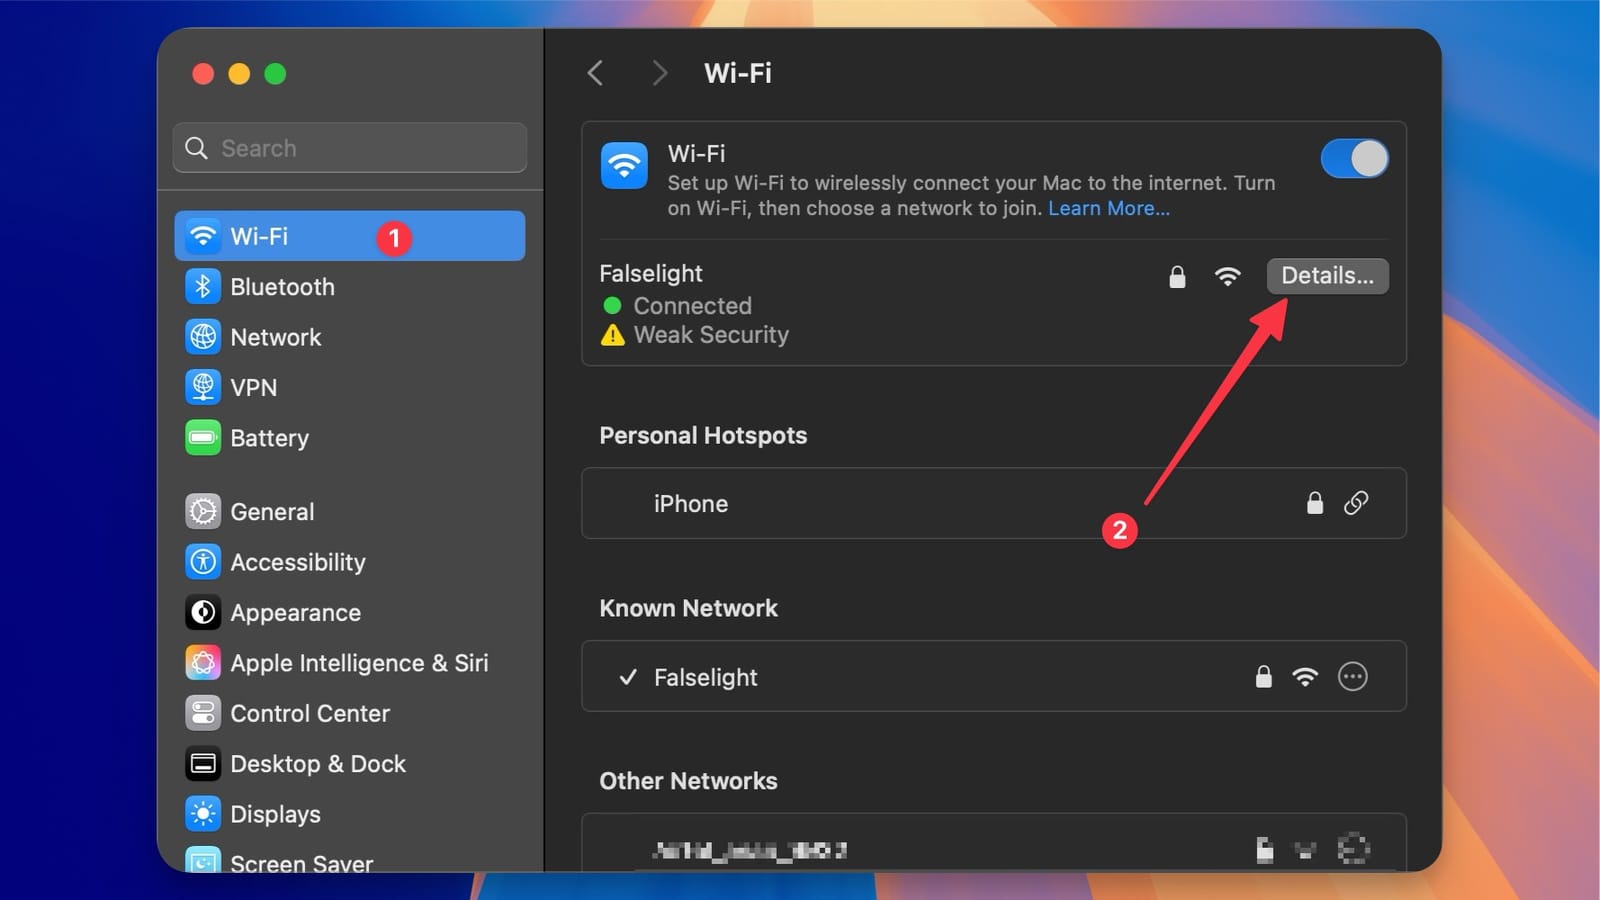Open VPN settings in the sidebar
Screen dimensions: 1600x900
254,387
